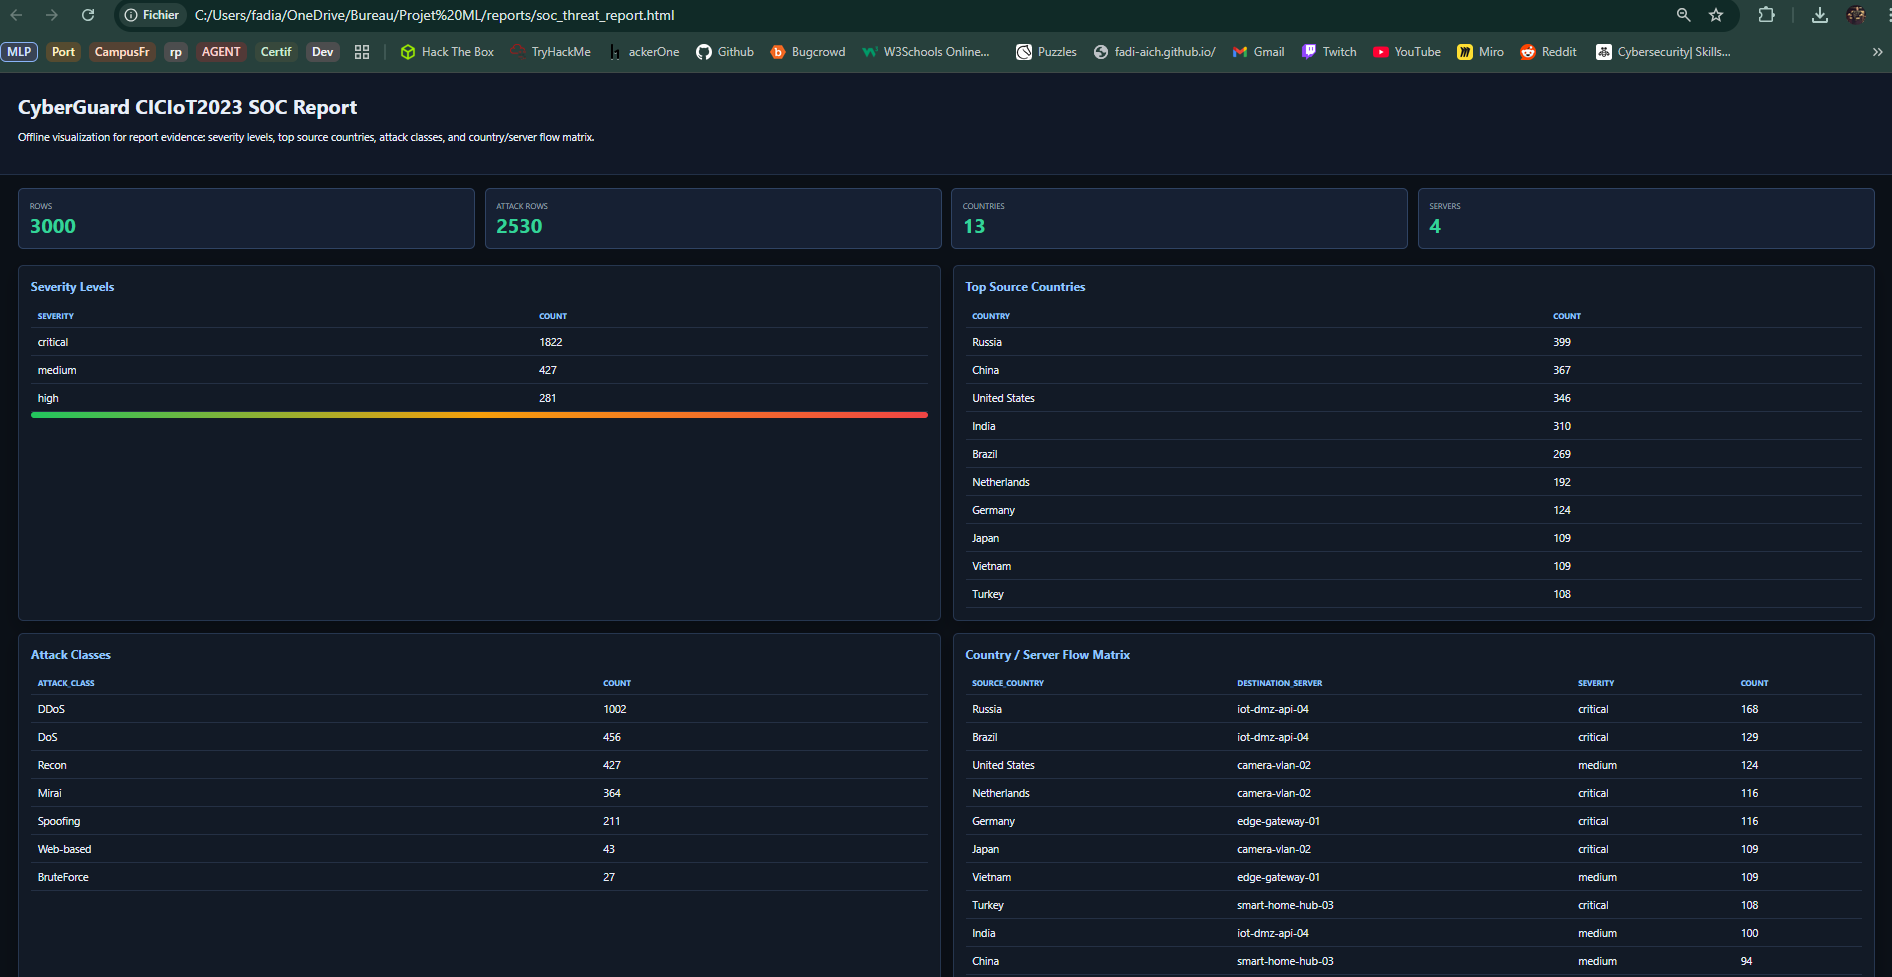The width and height of the screenshot is (1892, 977).
Task: Click the Fichier site info chip
Action: click(152, 15)
